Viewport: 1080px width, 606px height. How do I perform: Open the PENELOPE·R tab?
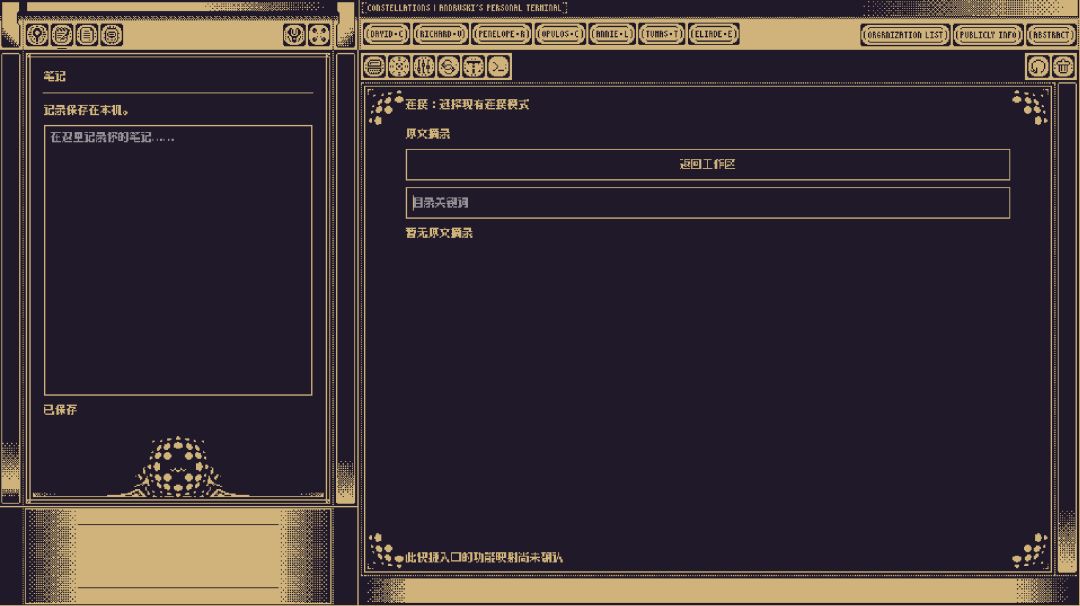[501, 34]
